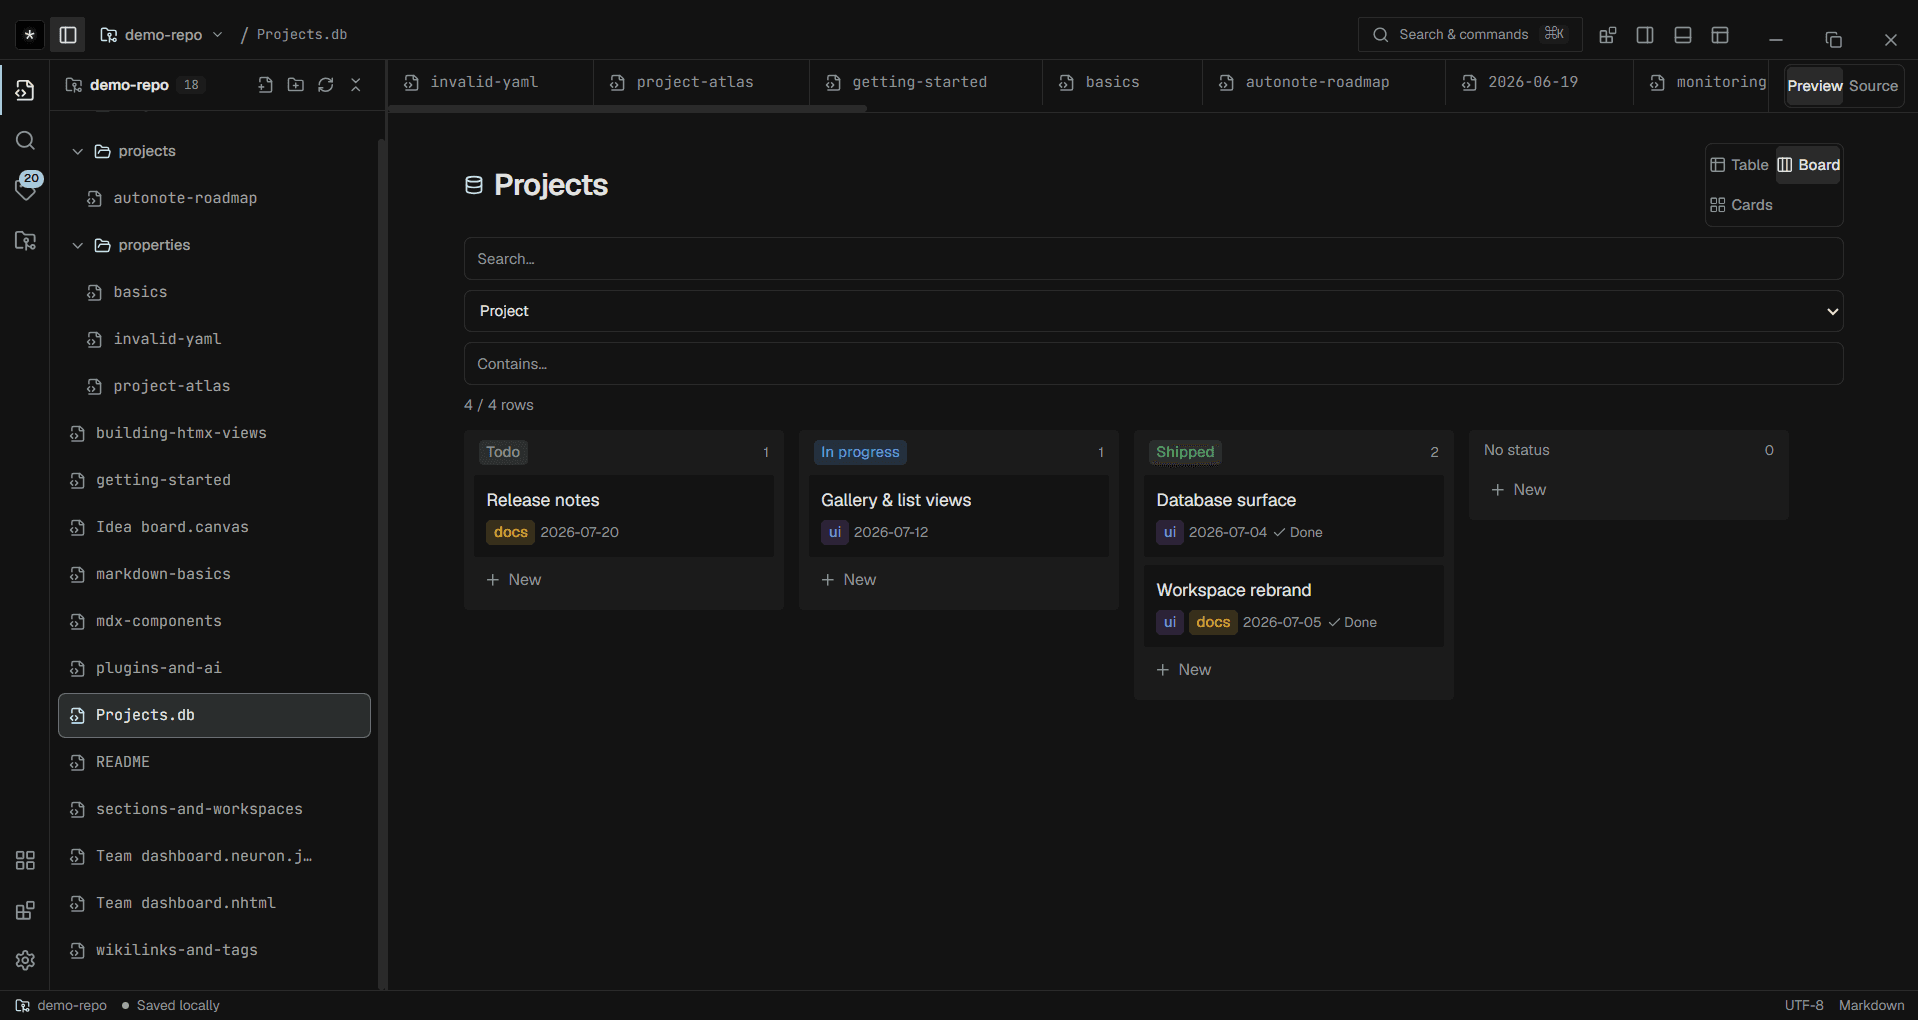Open the Project filter dropdown
This screenshot has height=1020, width=1918.
(1153, 311)
